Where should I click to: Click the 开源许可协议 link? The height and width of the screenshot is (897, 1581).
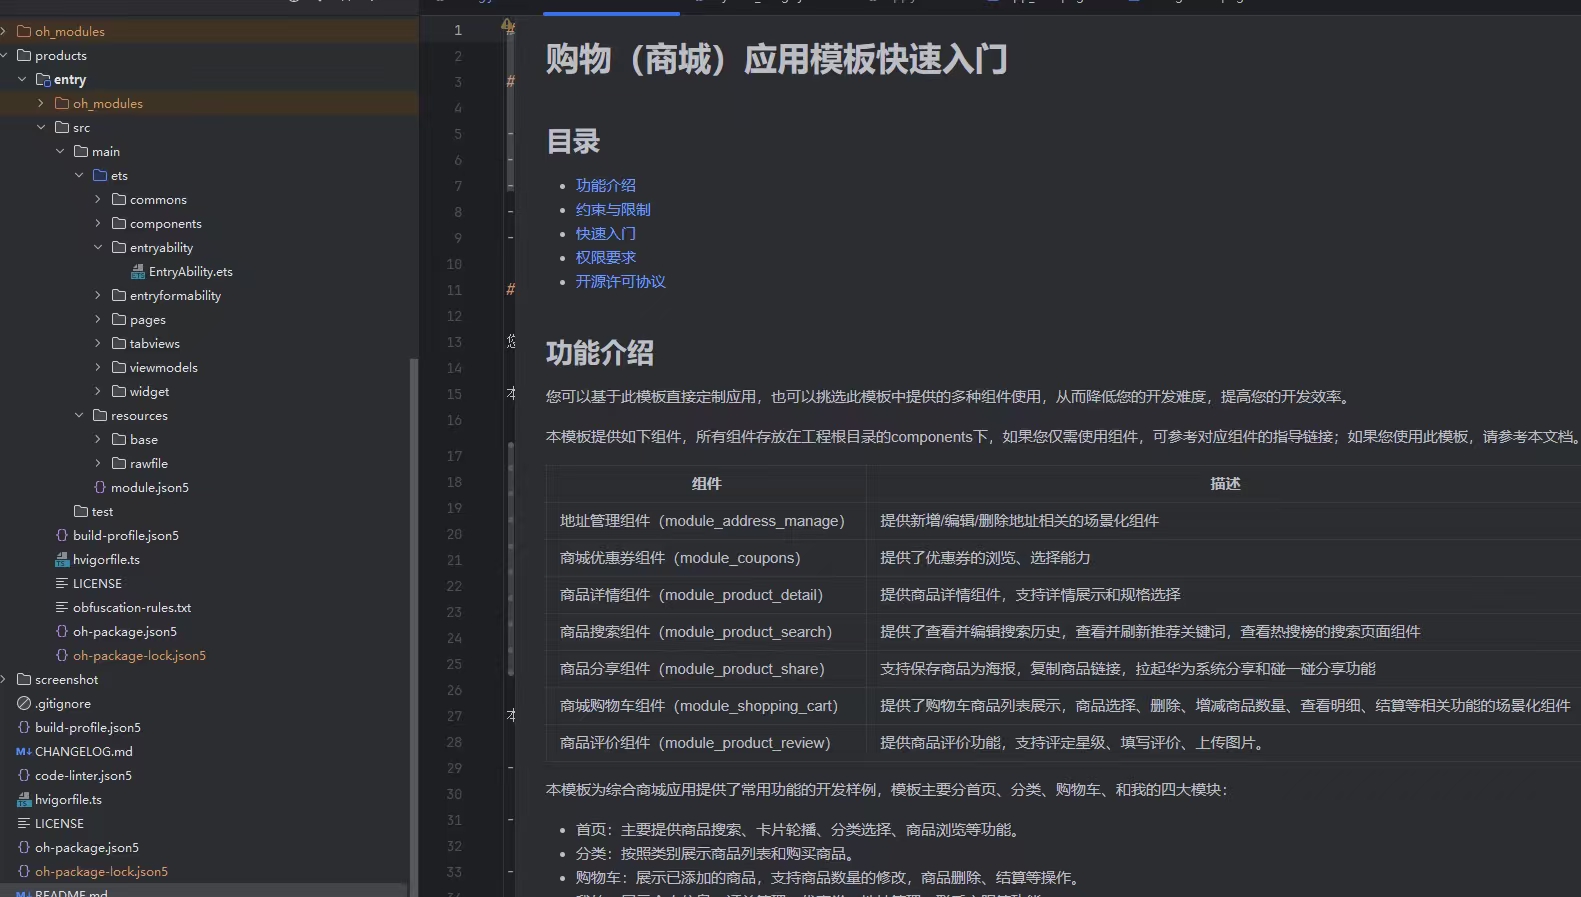click(620, 282)
